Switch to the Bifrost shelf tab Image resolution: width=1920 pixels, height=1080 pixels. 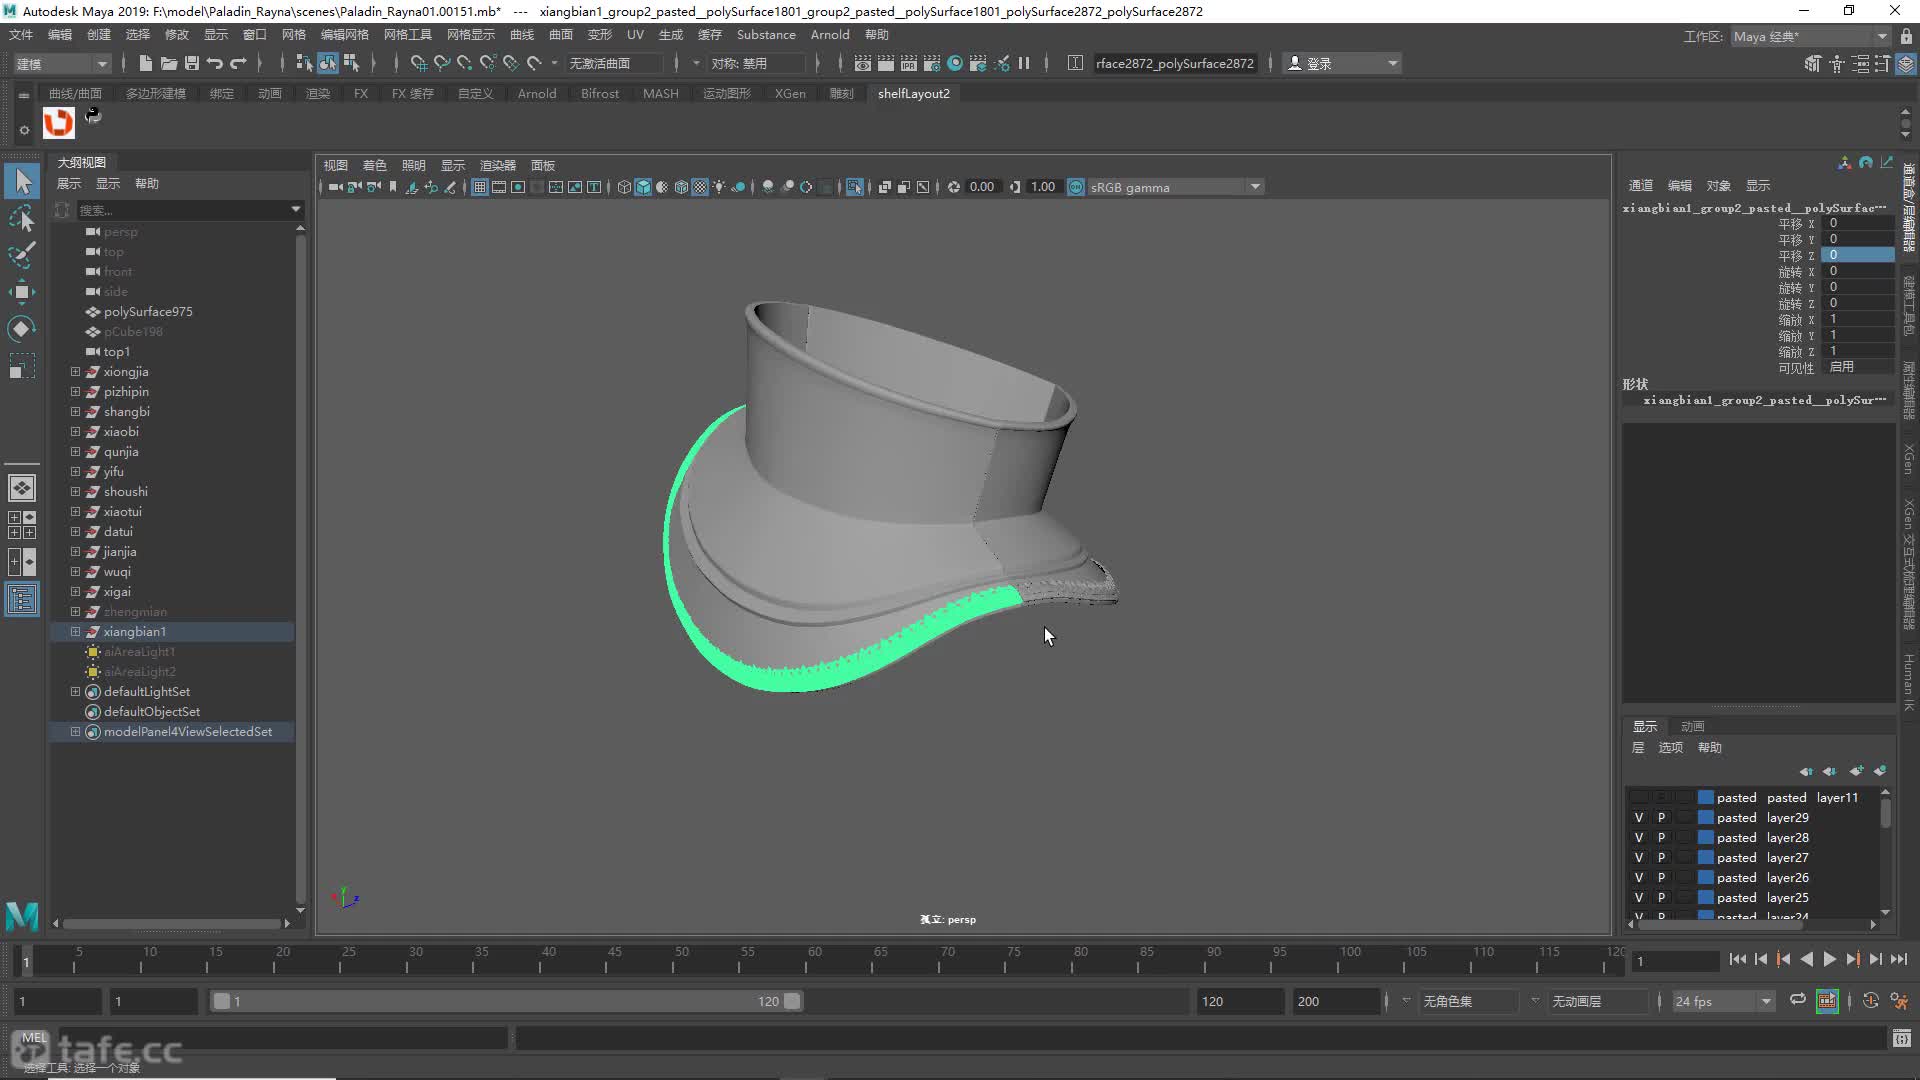tap(600, 93)
